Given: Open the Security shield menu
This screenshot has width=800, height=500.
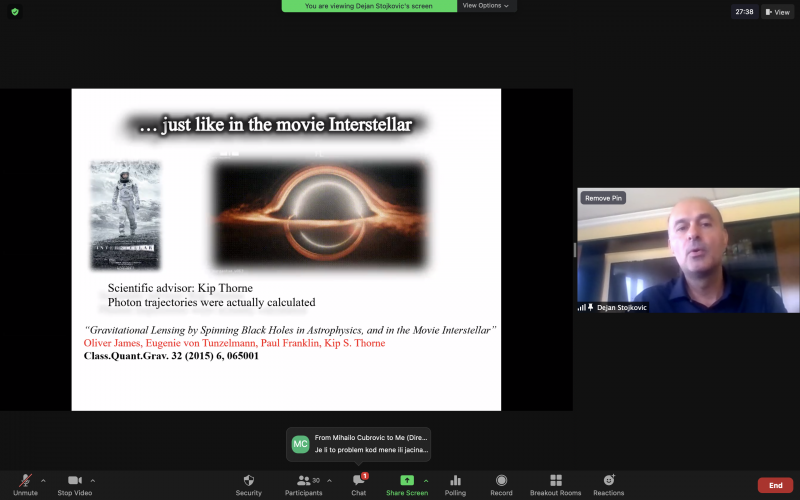Looking at the screenshot, I should [248, 485].
